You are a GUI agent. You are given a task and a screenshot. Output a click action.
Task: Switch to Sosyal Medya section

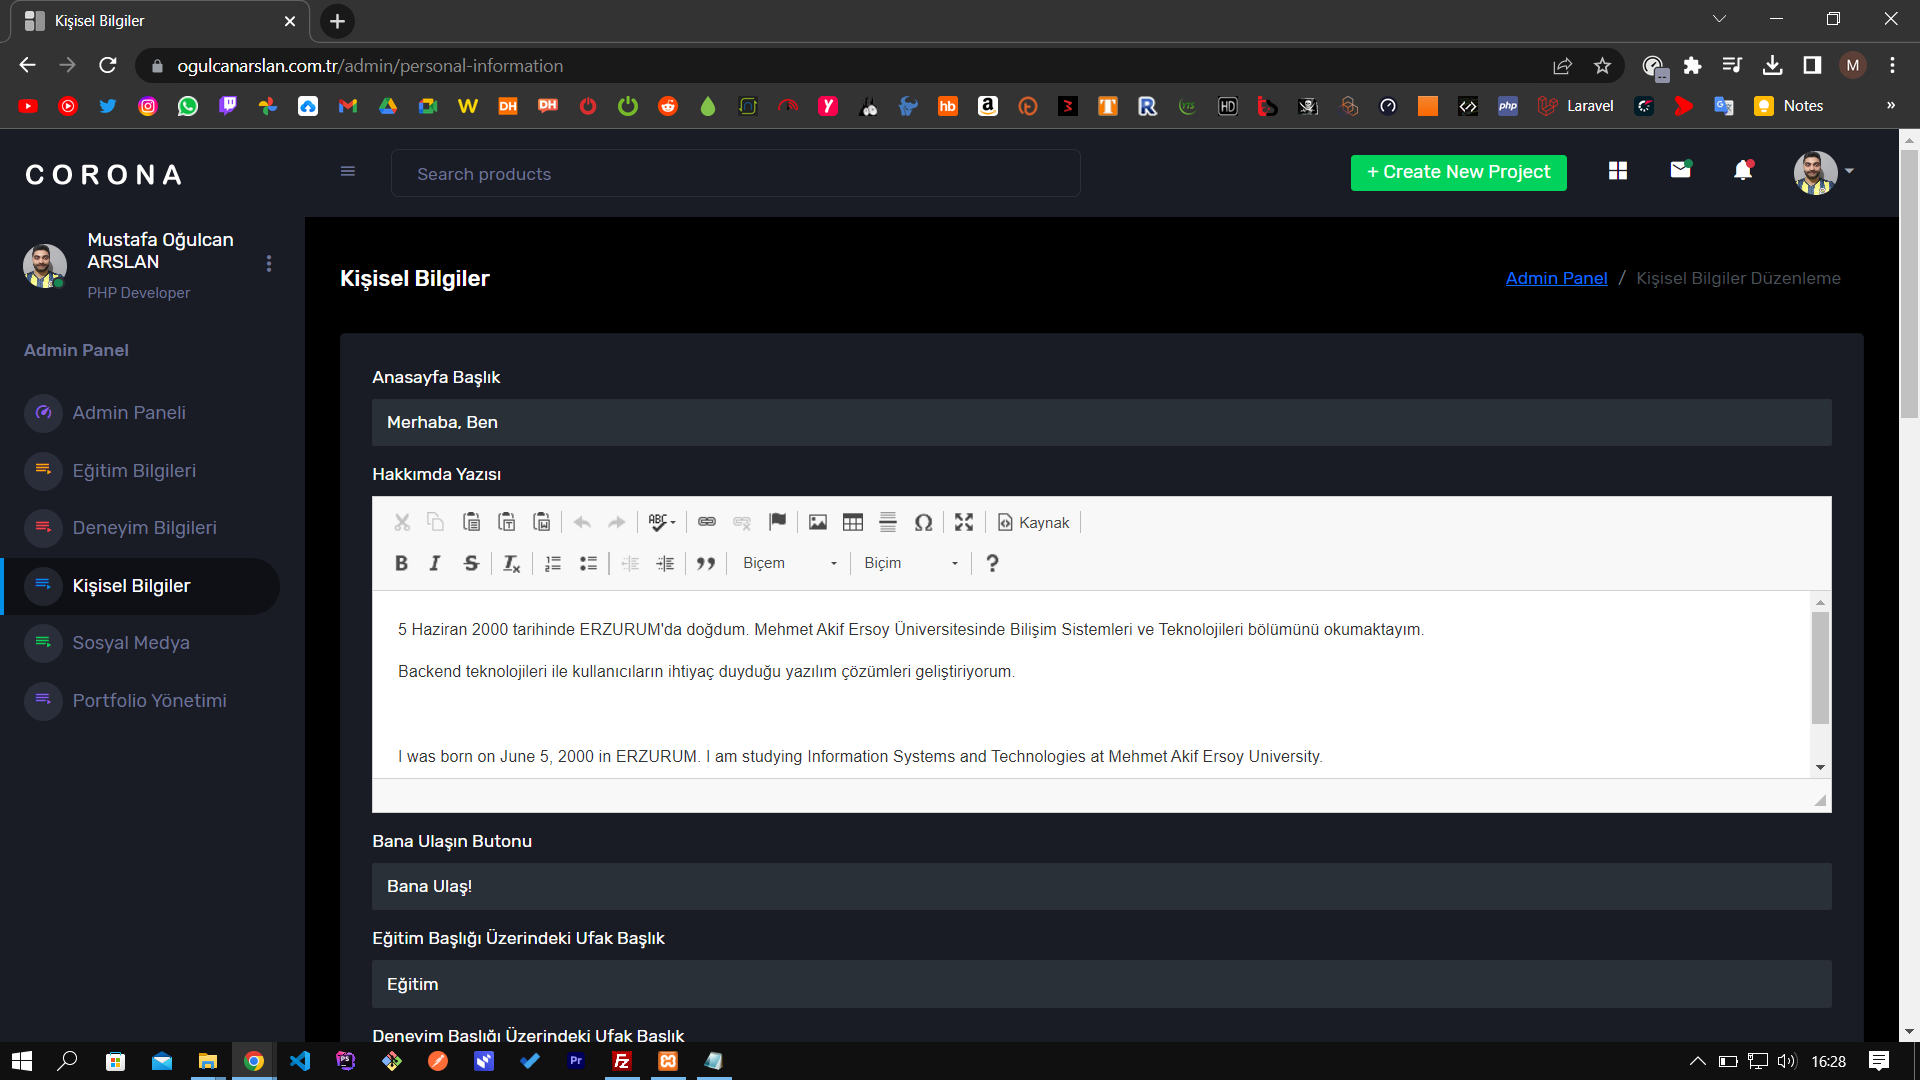(x=130, y=643)
